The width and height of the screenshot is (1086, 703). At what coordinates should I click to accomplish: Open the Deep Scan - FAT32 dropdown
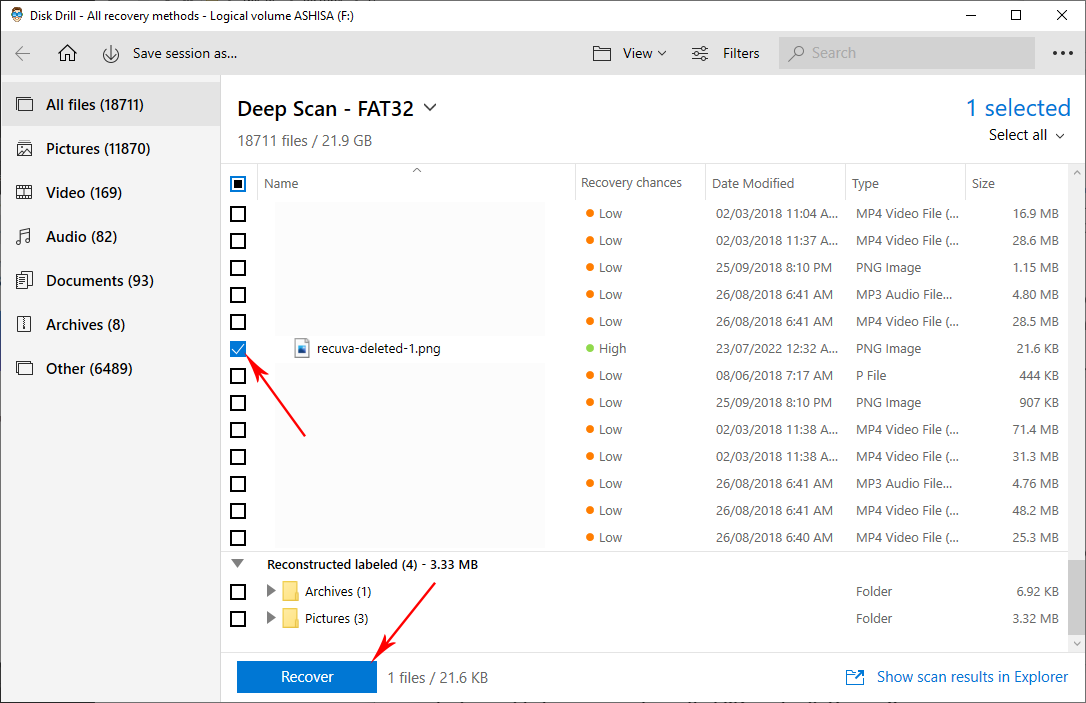pyautogui.click(x=430, y=108)
